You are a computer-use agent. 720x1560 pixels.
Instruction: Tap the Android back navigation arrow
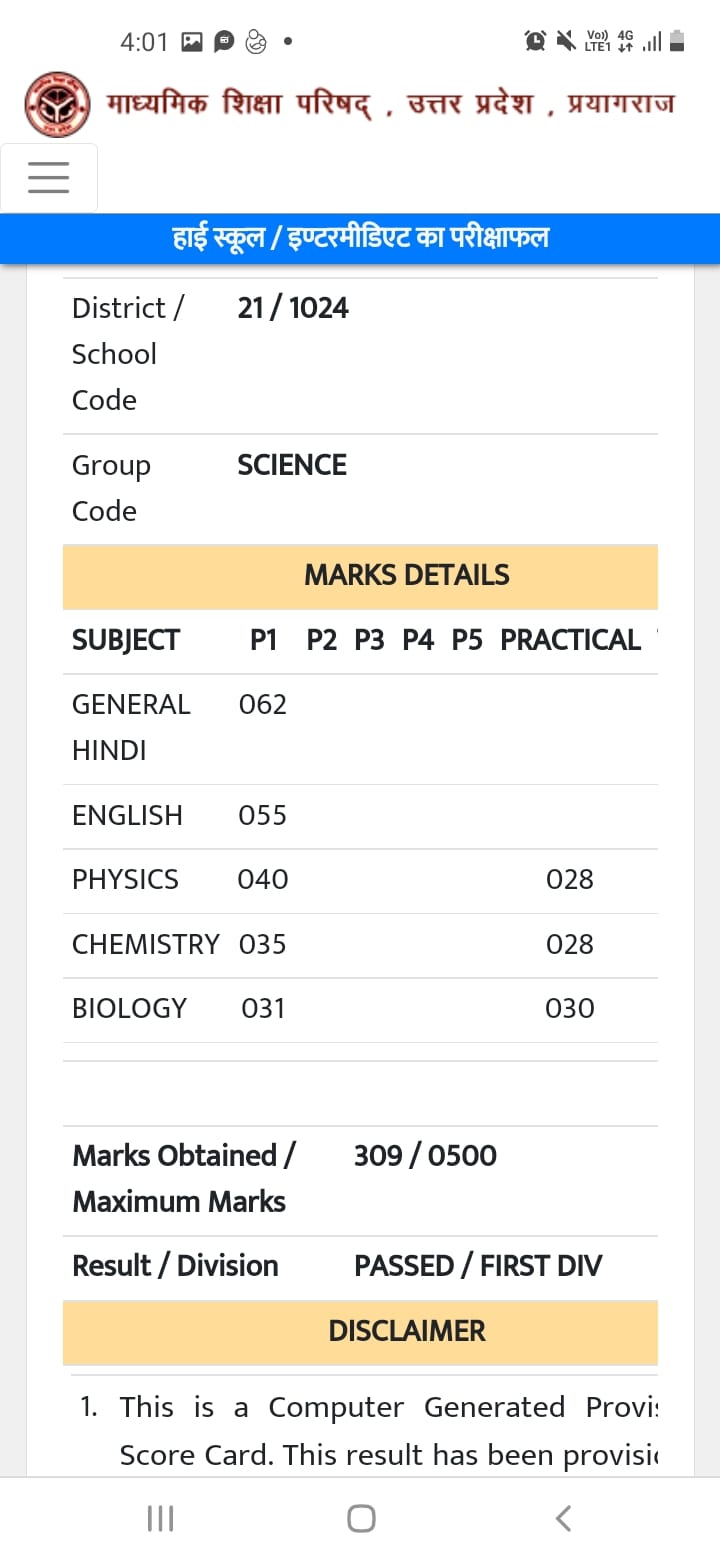[563, 1518]
